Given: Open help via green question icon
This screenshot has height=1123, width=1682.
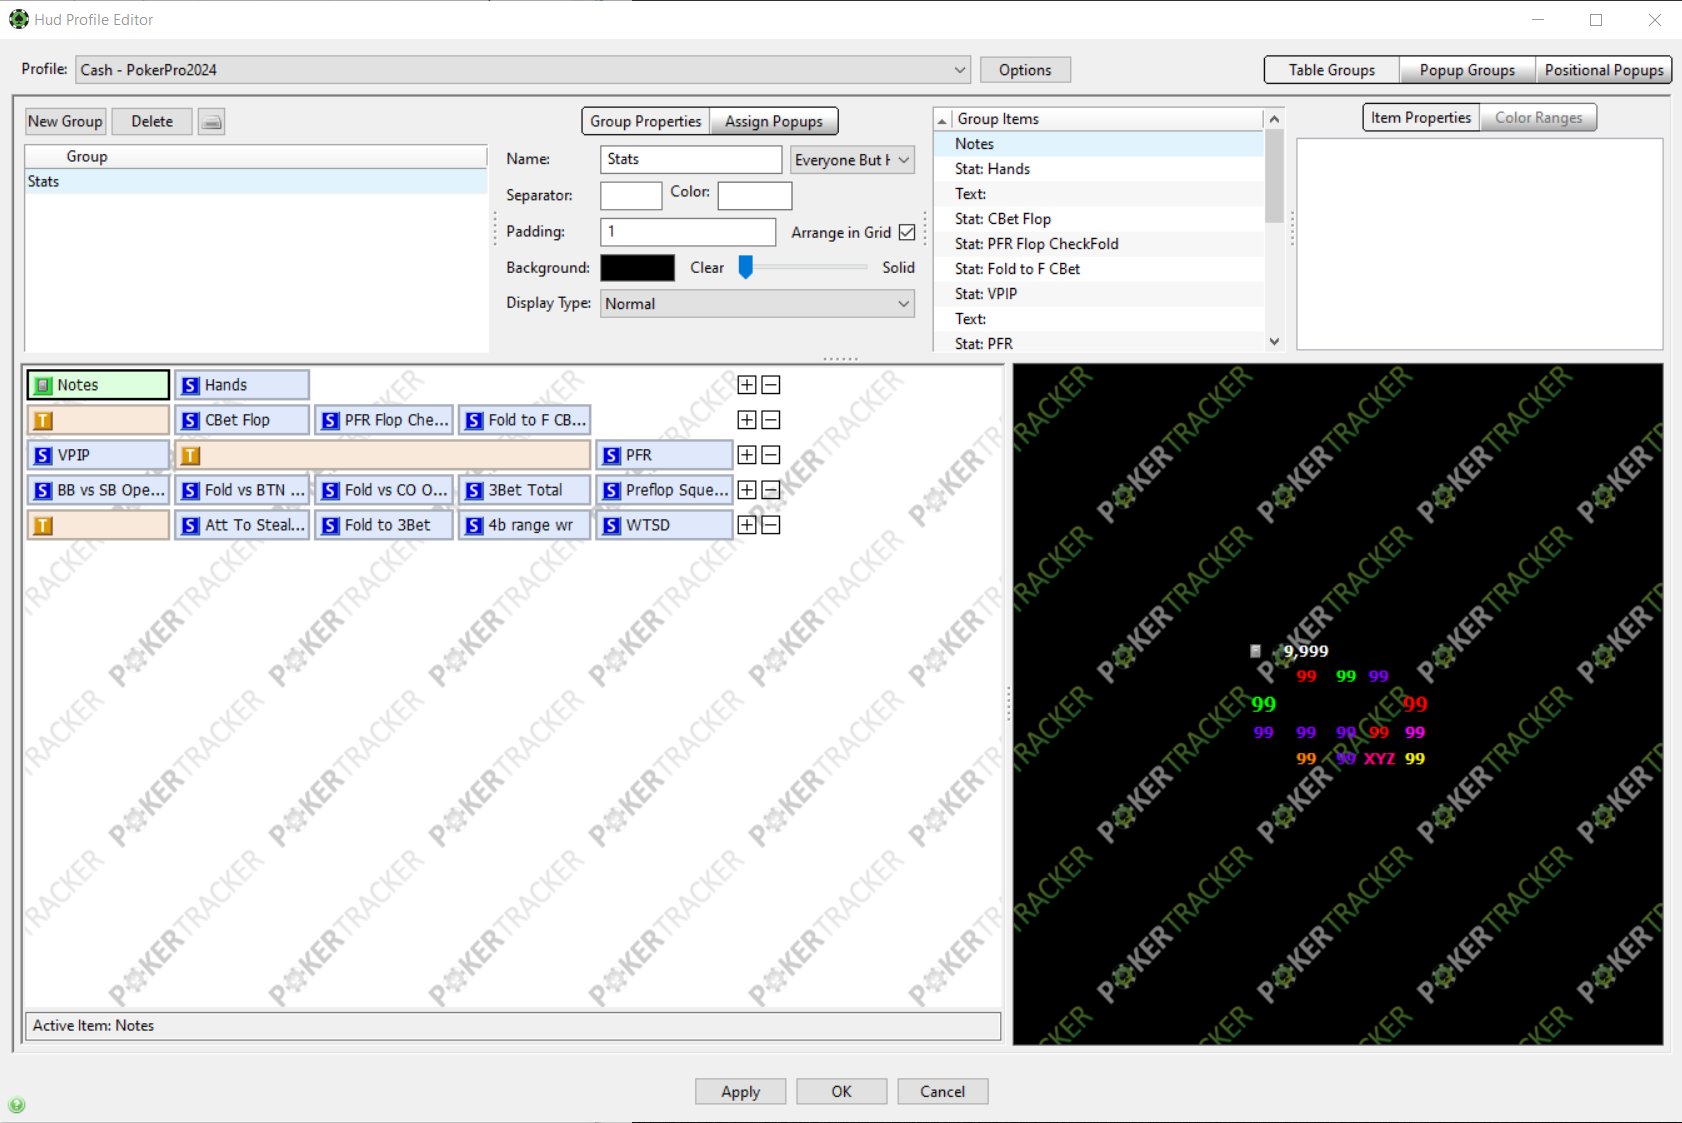Looking at the screenshot, I should click(x=17, y=1105).
